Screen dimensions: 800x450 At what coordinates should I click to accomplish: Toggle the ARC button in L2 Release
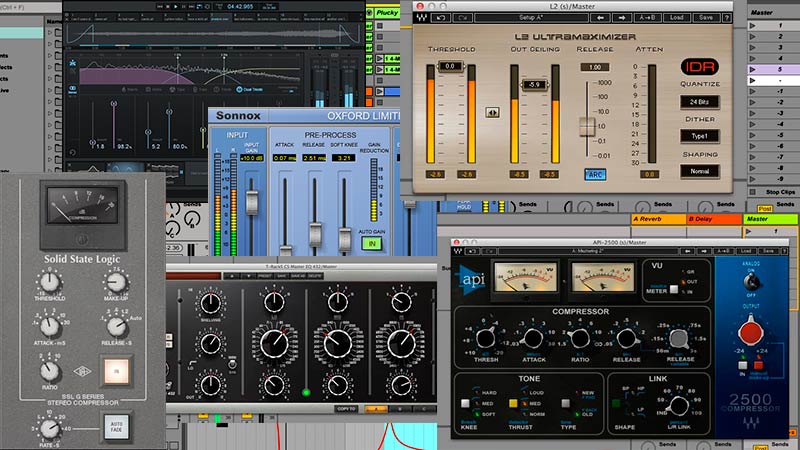tap(595, 174)
